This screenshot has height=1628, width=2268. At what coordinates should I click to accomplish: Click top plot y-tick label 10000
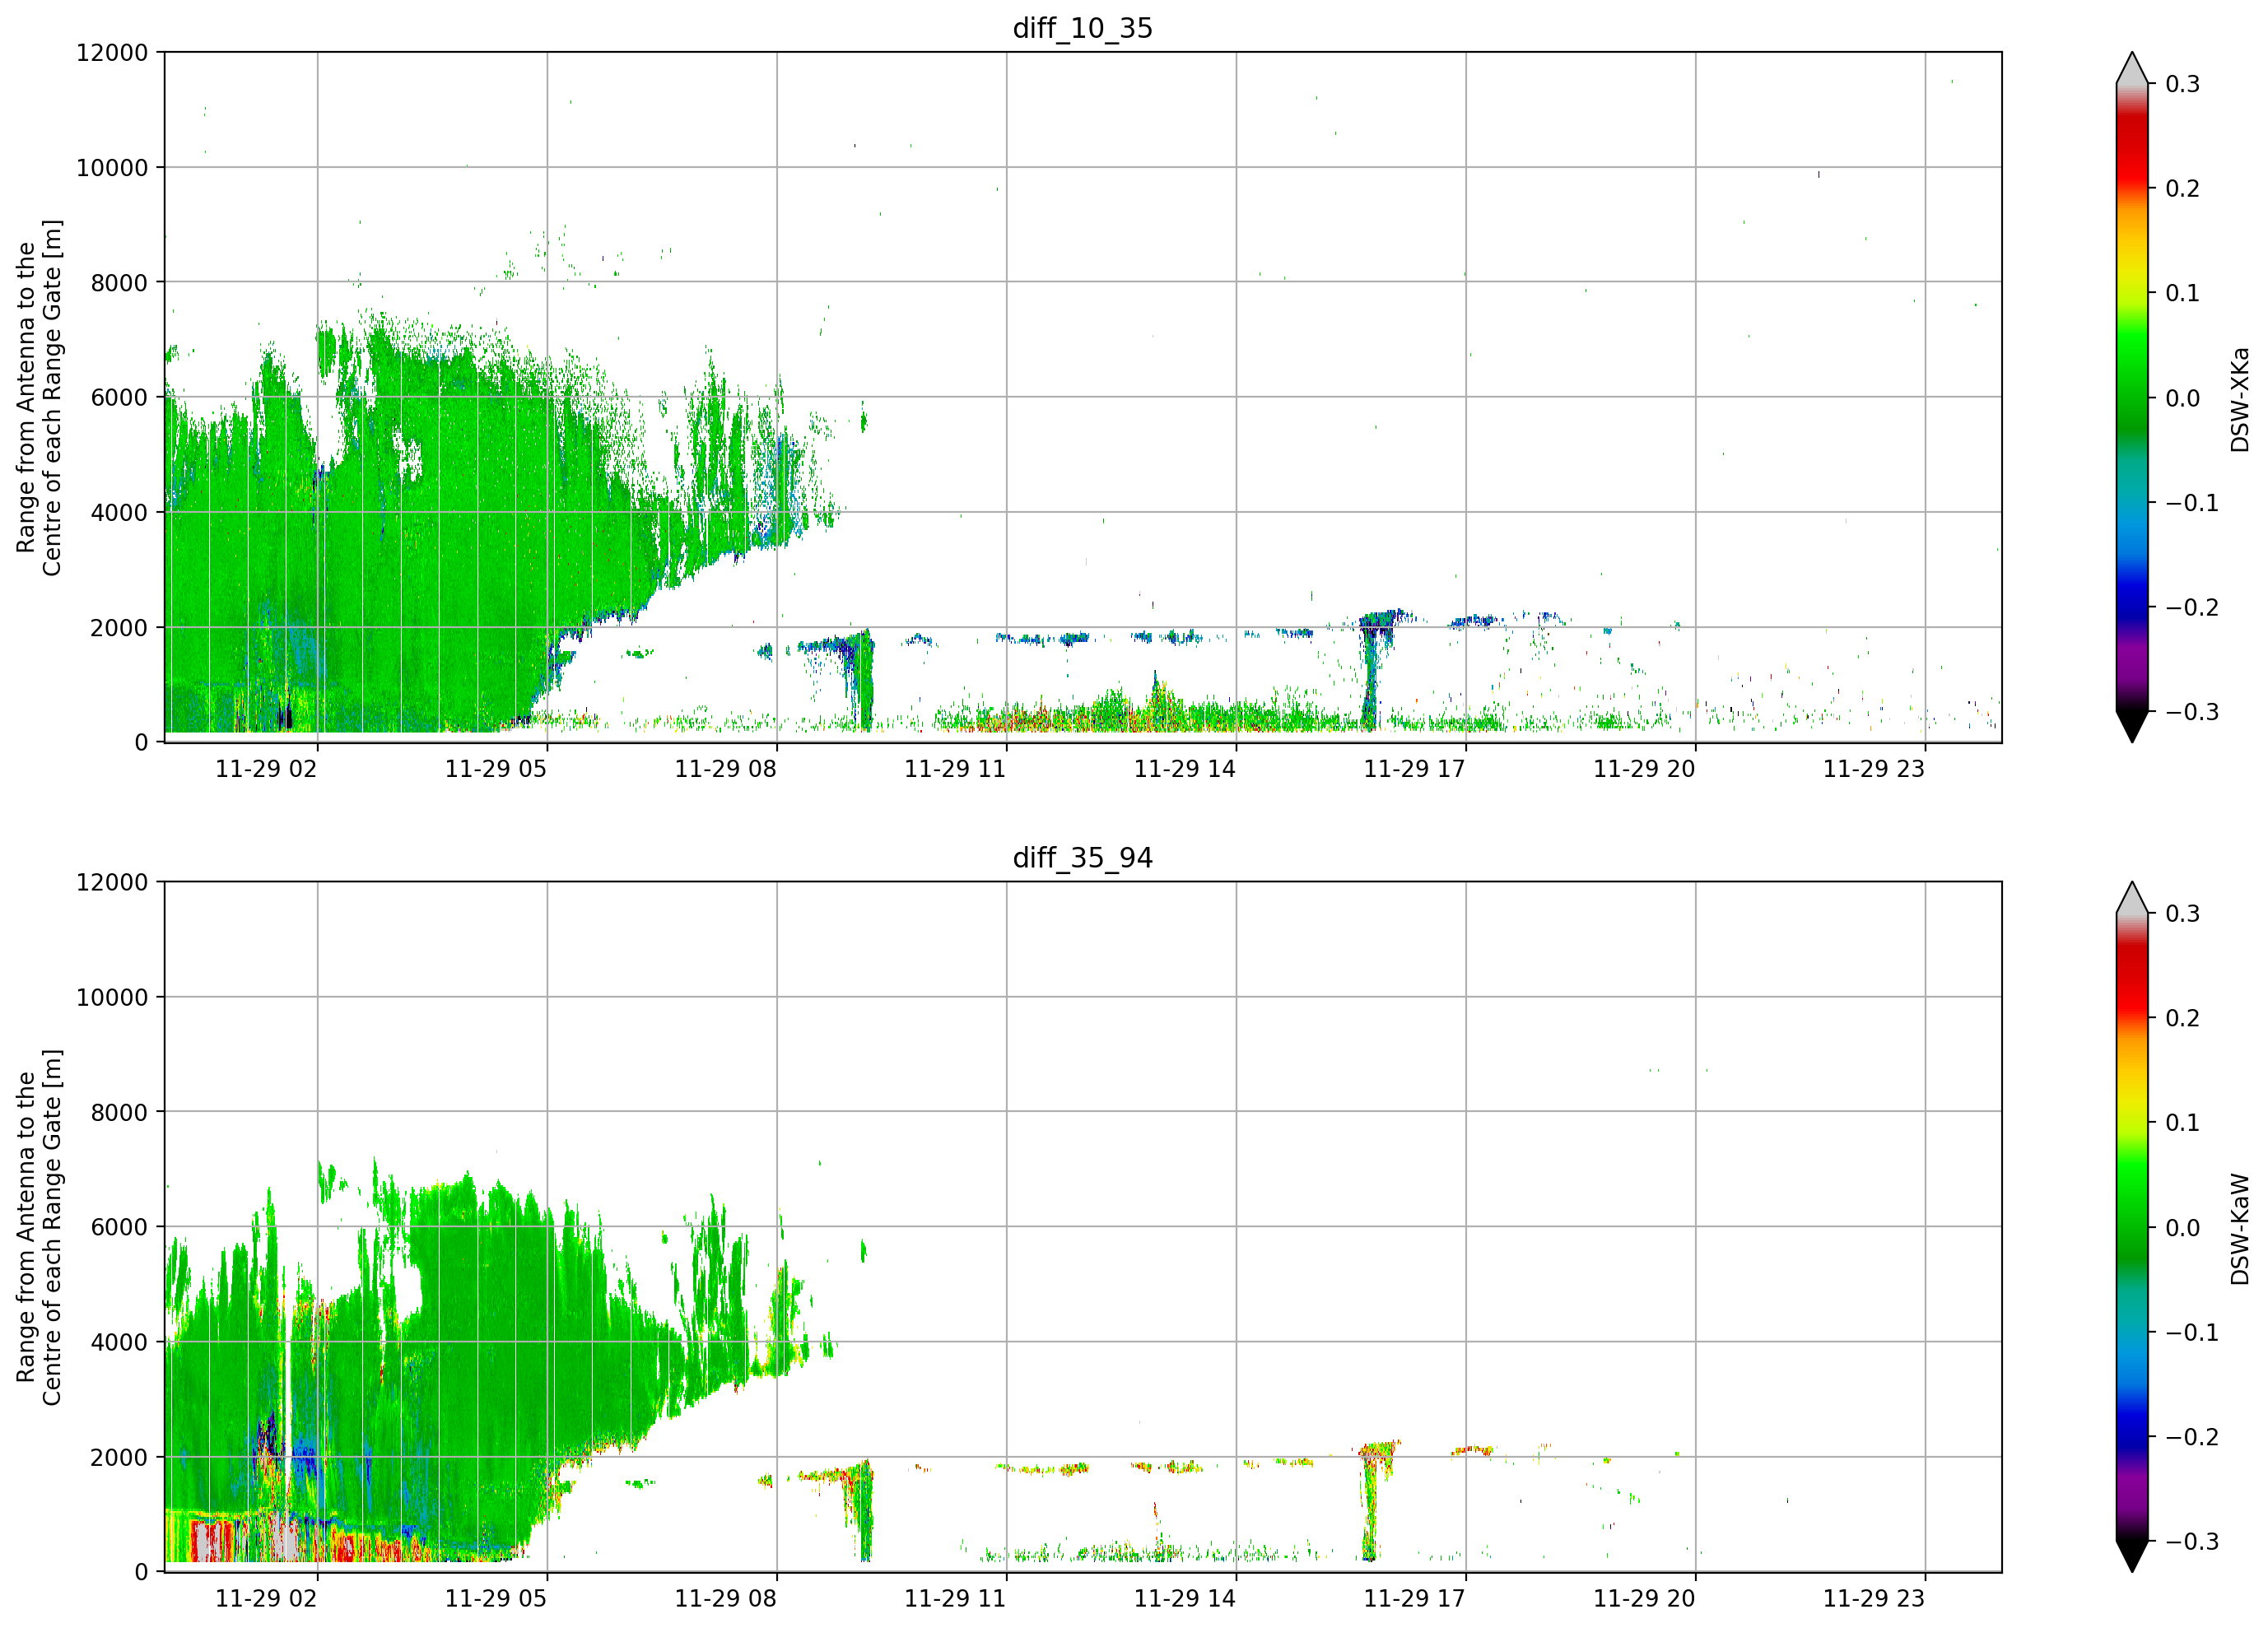pos(112,168)
